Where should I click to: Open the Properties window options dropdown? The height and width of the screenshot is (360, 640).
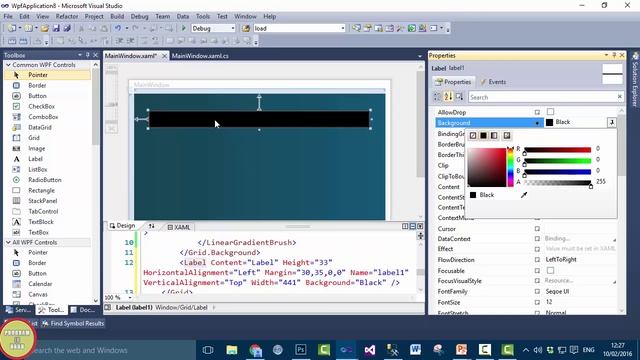606,55
